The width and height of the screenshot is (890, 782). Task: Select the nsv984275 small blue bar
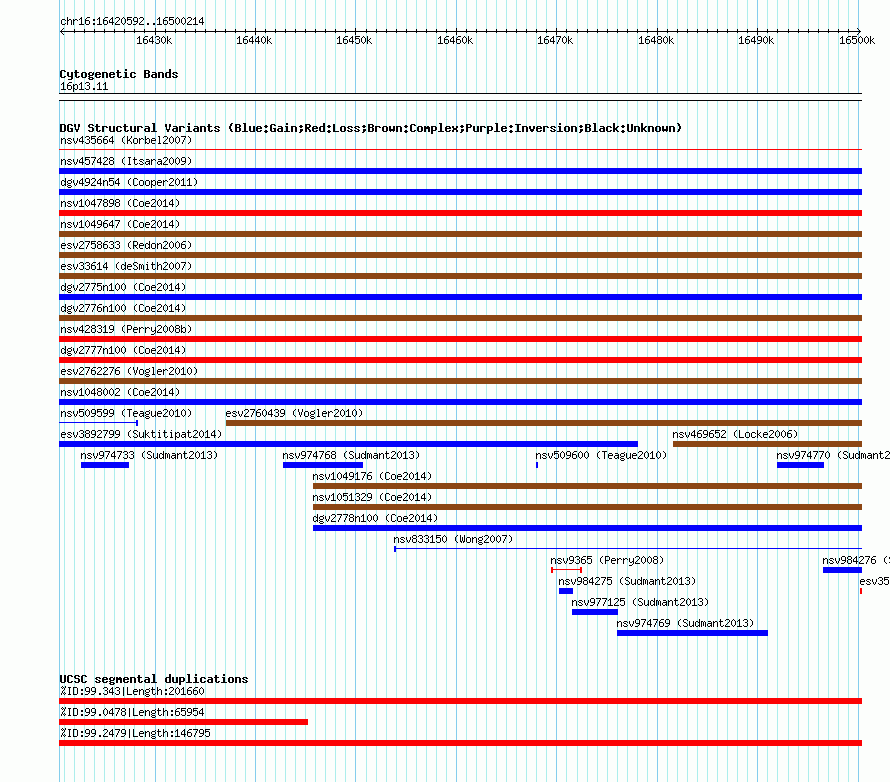566,591
